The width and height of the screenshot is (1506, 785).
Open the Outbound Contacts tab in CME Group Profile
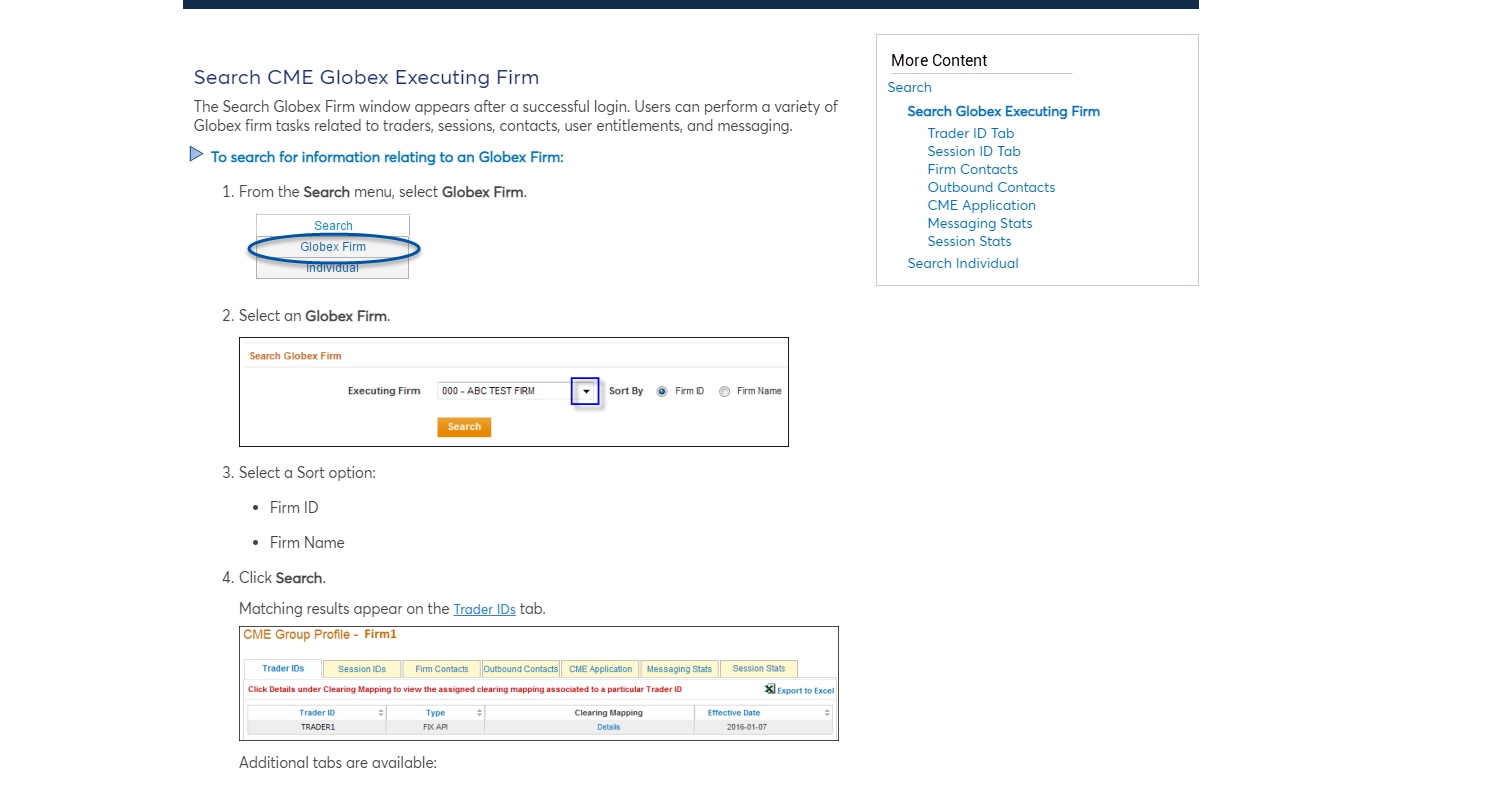tap(521, 669)
